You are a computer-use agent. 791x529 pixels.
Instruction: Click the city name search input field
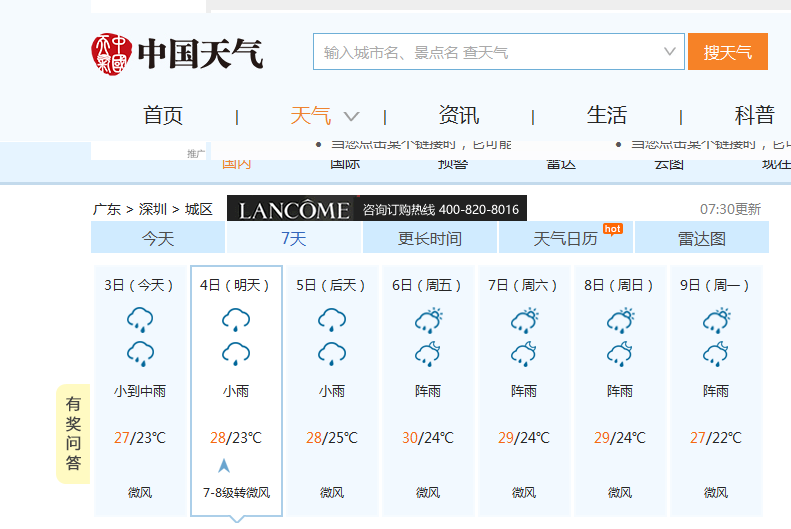pos(485,52)
